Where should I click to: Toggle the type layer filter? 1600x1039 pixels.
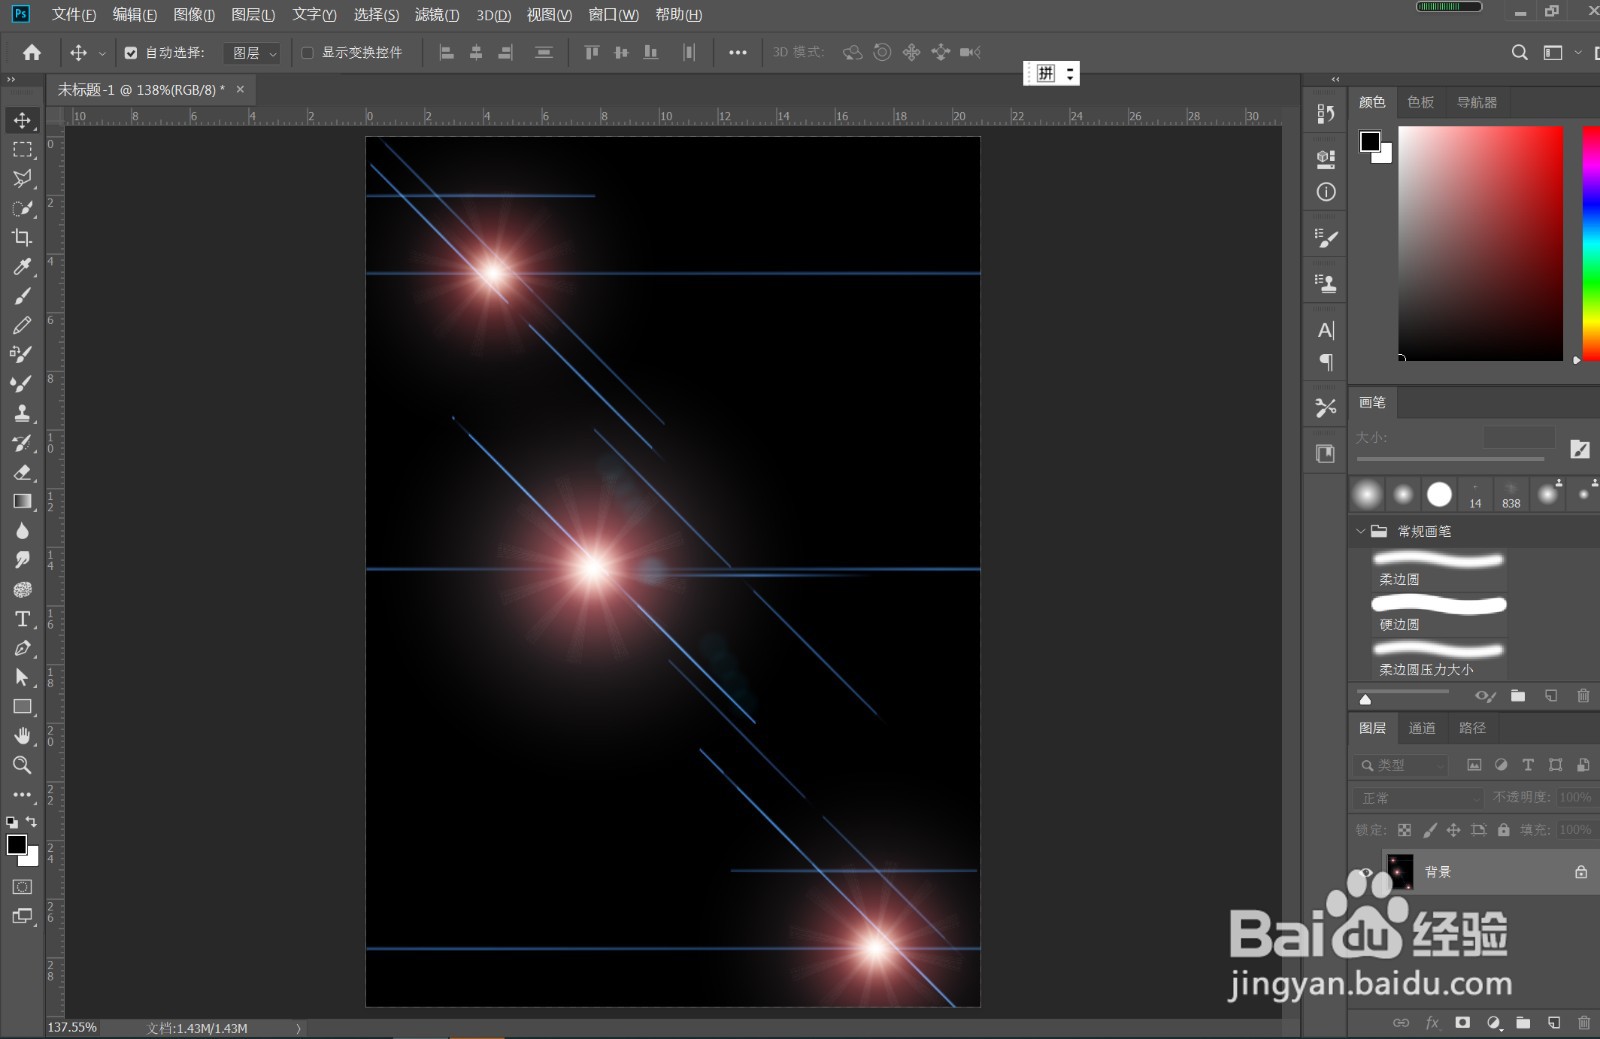[x=1528, y=765]
